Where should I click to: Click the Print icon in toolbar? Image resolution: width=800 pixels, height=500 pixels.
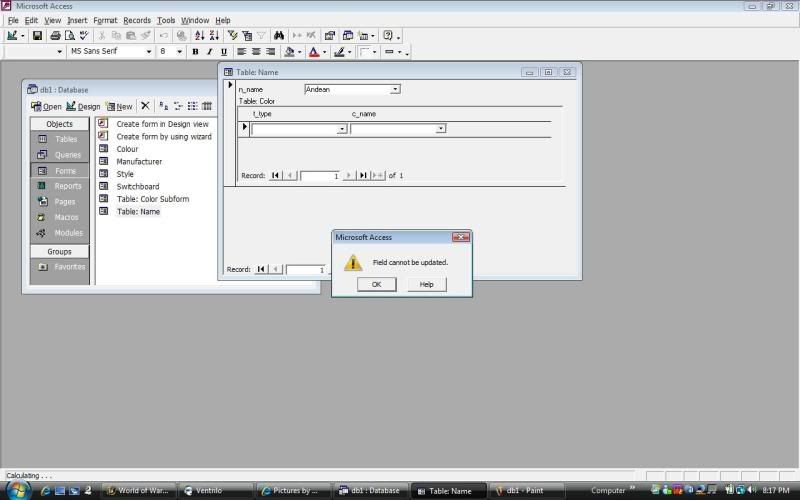55,35
